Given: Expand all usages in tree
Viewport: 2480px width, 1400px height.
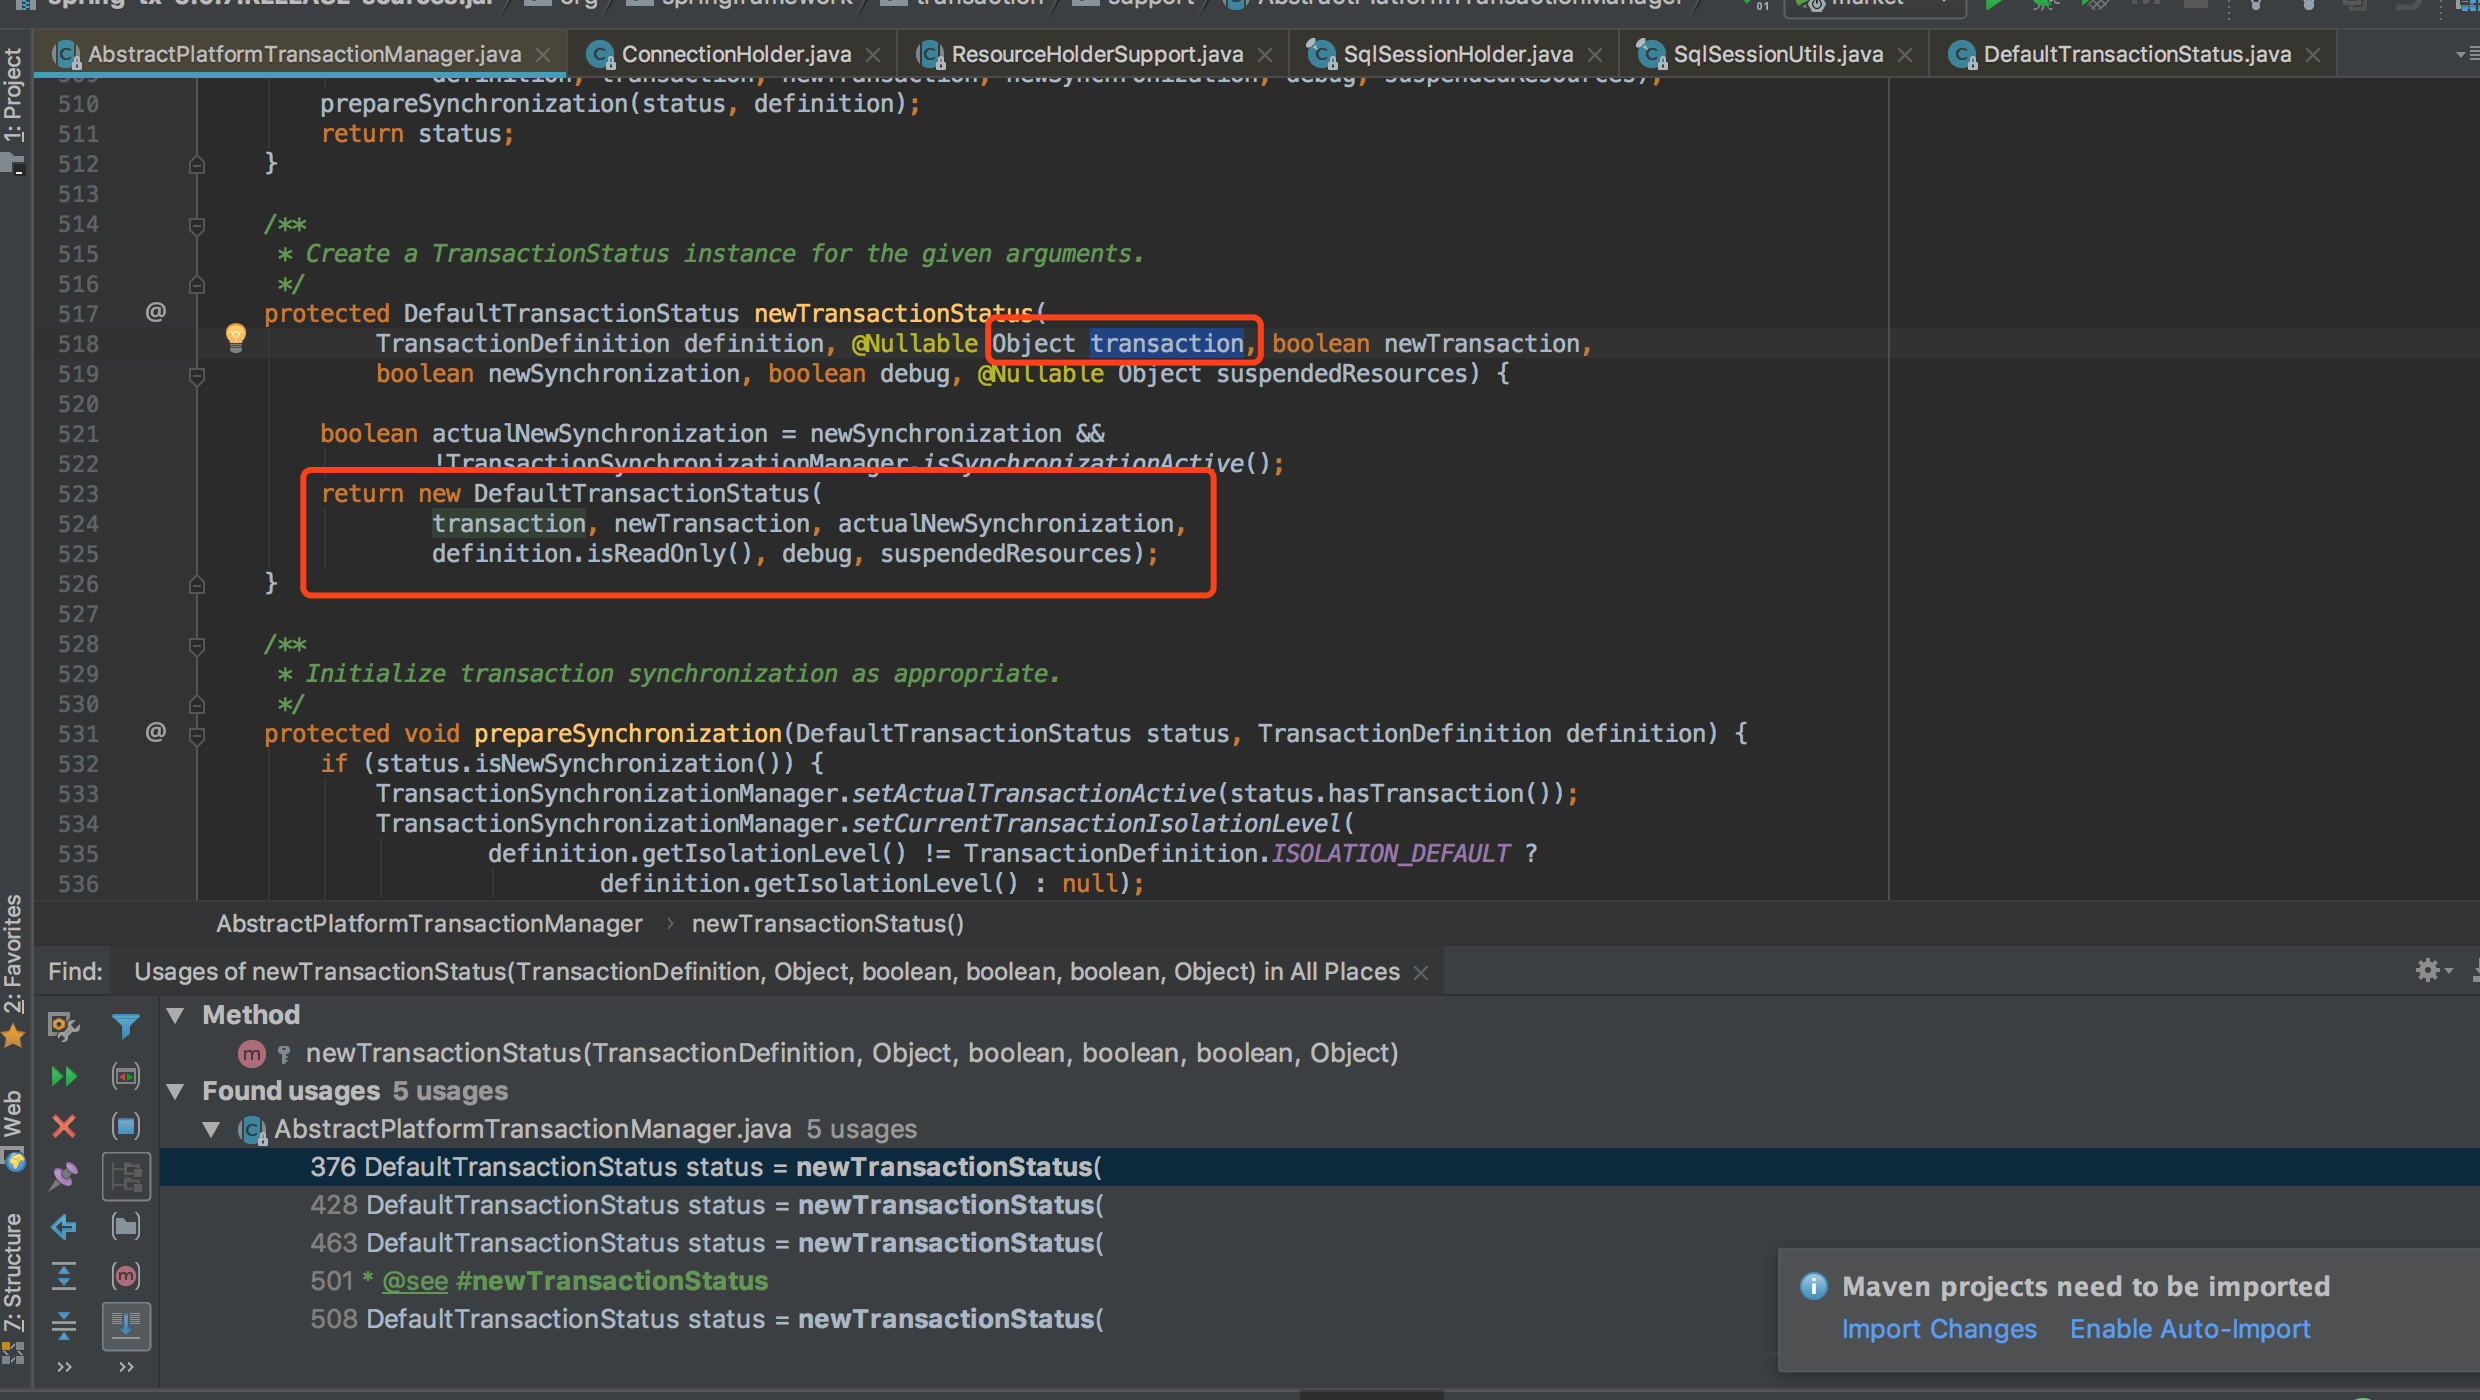Looking at the screenshot, I should coord(63,1276).
